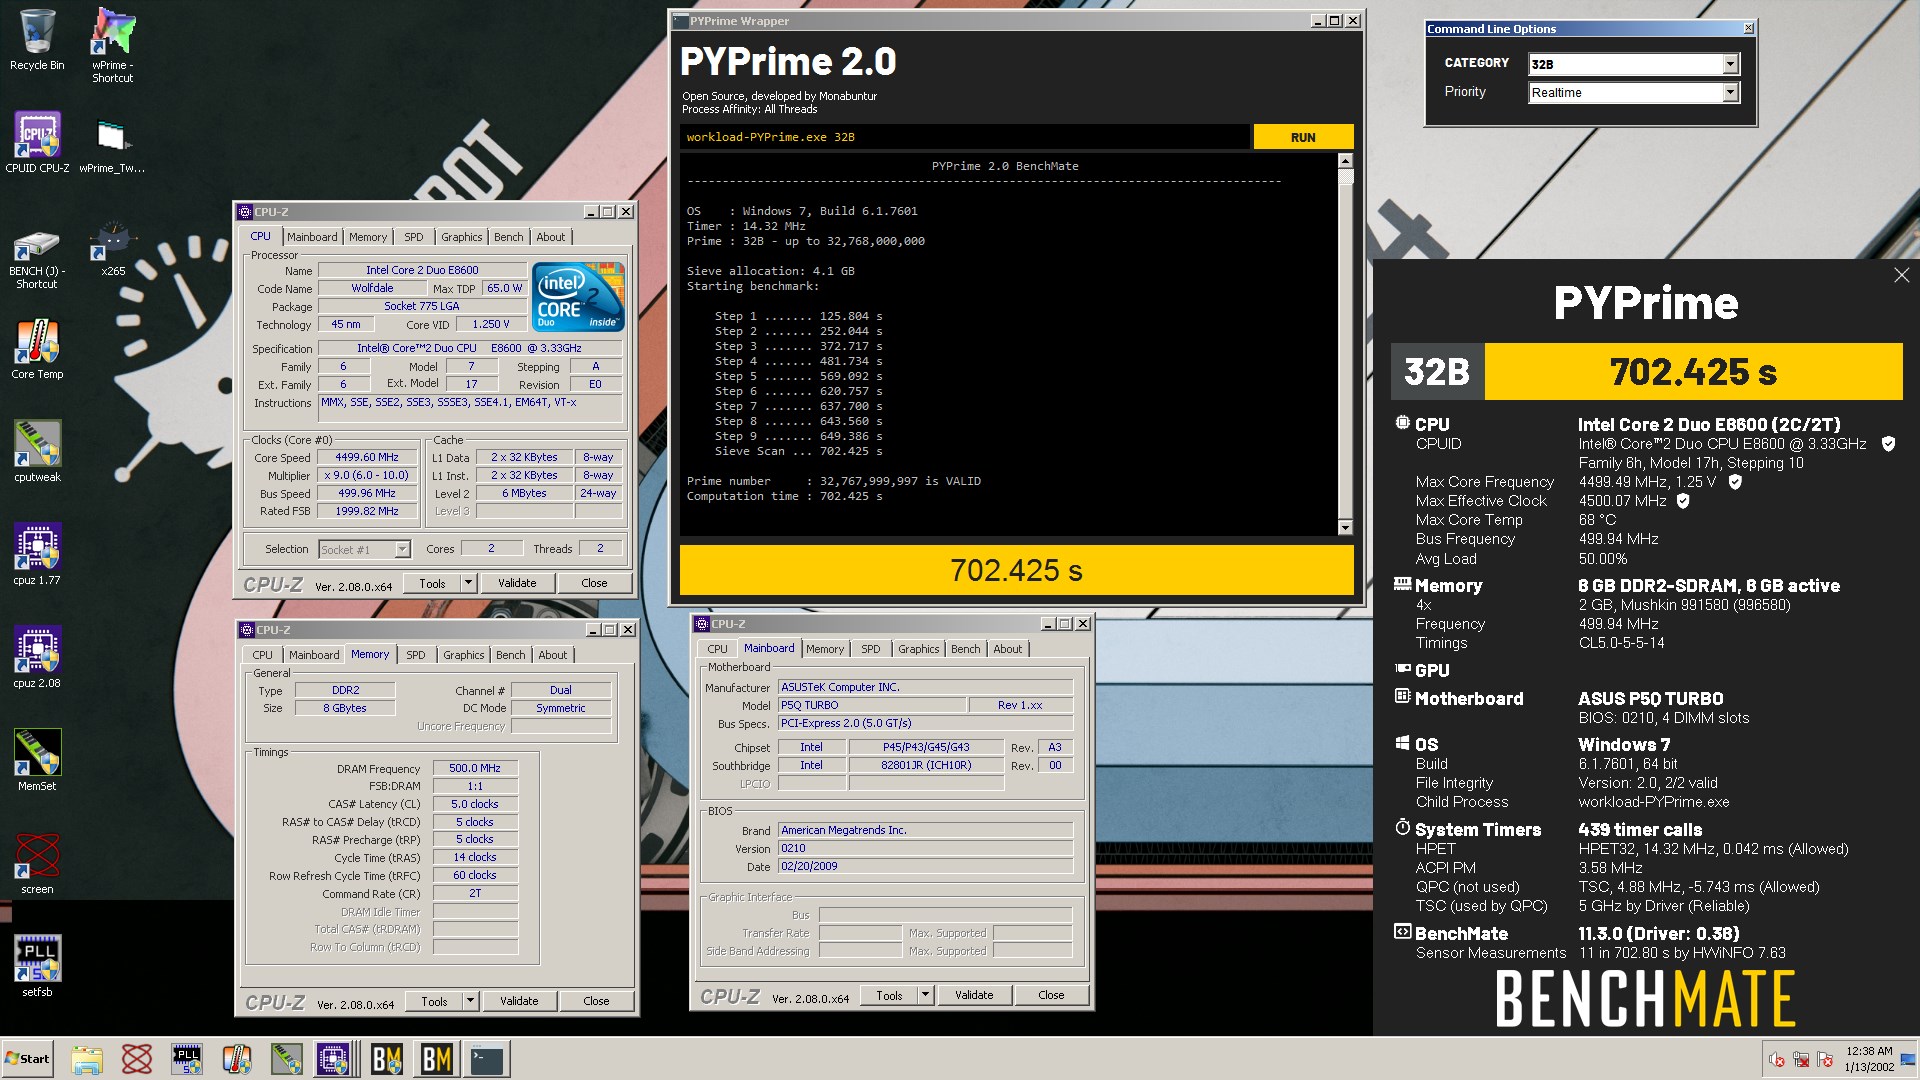Switch to CPU-Z taskbar icon

[x=334, y=1059]
